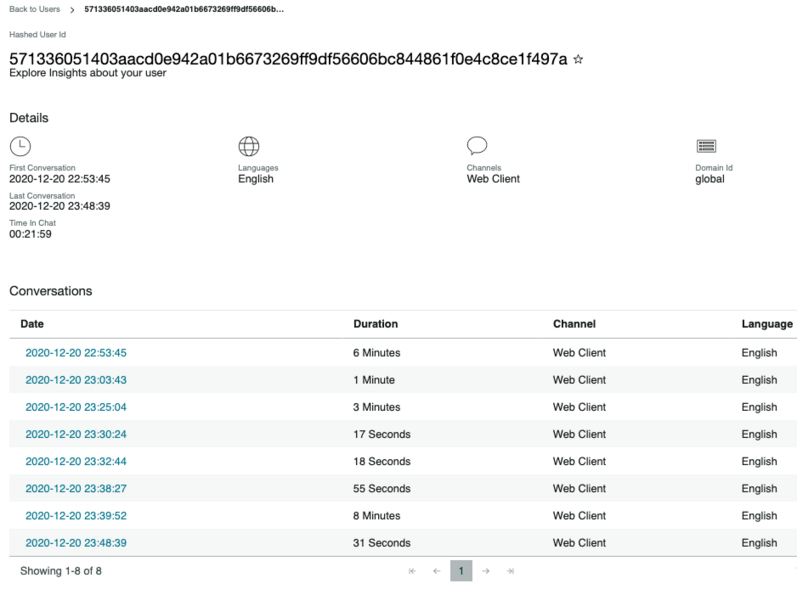Click the Channels value Web Client in Details
The width and height of the screenshot is (797, 589).
click(493, 179)
